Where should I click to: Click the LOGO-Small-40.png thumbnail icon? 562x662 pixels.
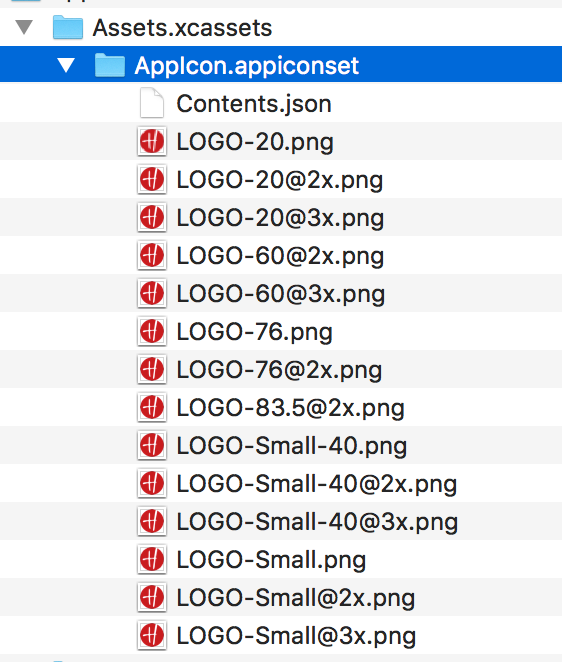pos(152,445)
